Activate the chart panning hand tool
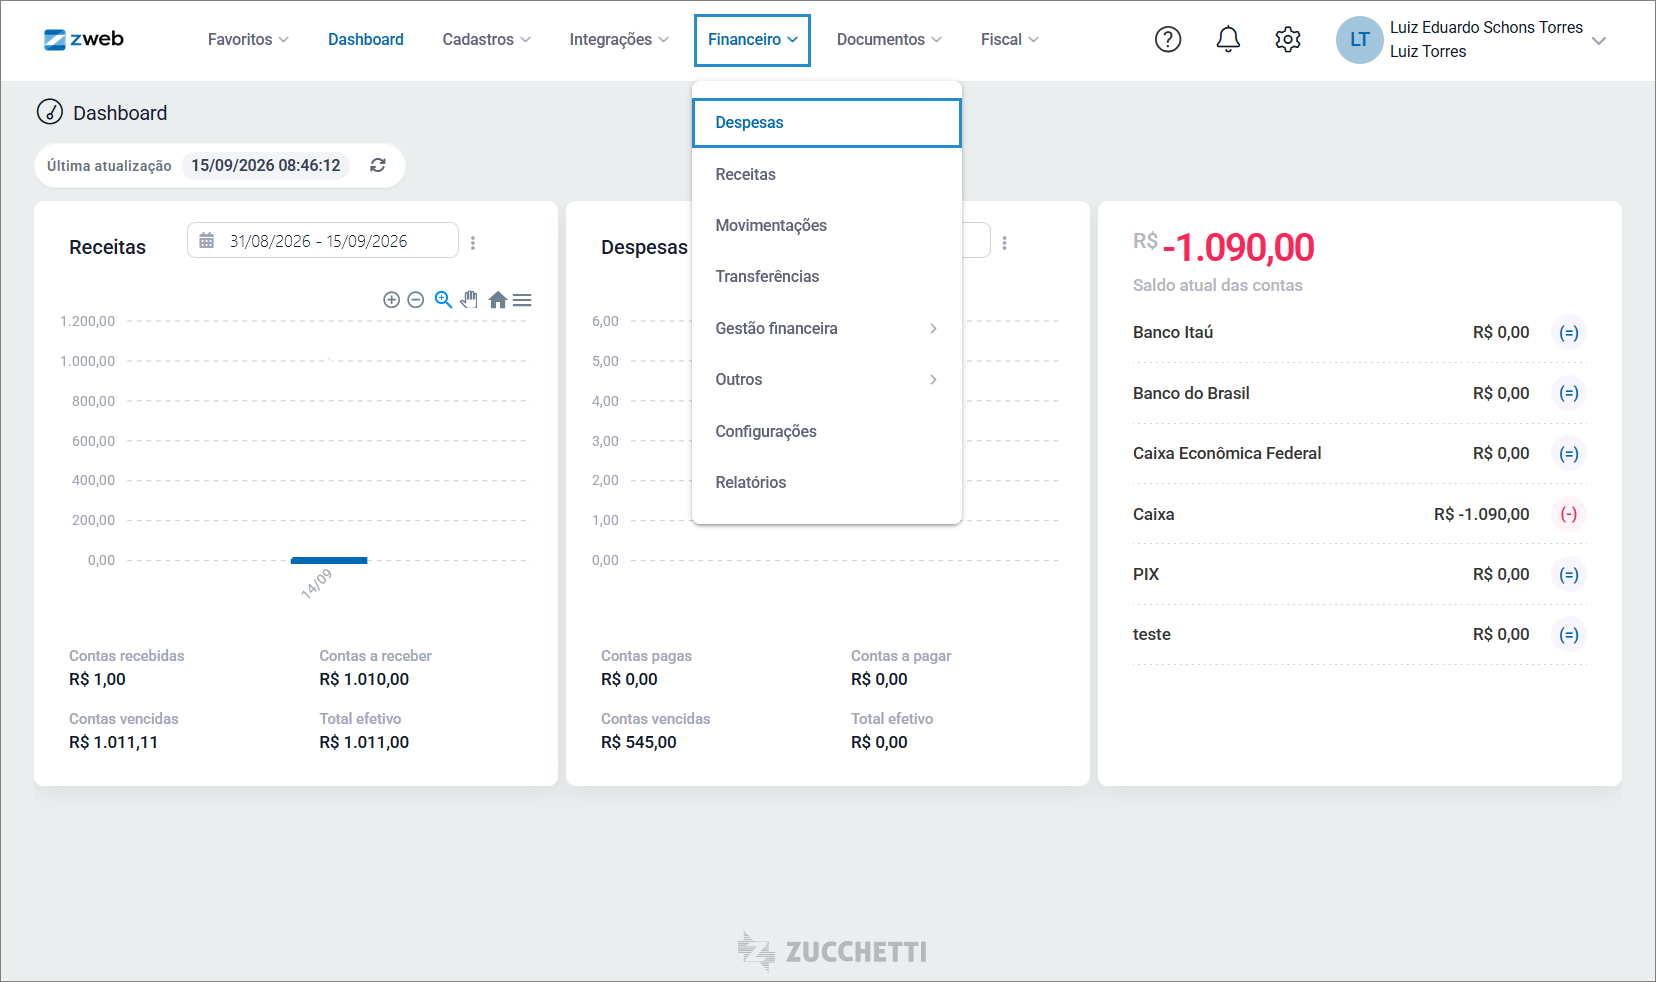1656x982 pixels. (x=470, y=300)
